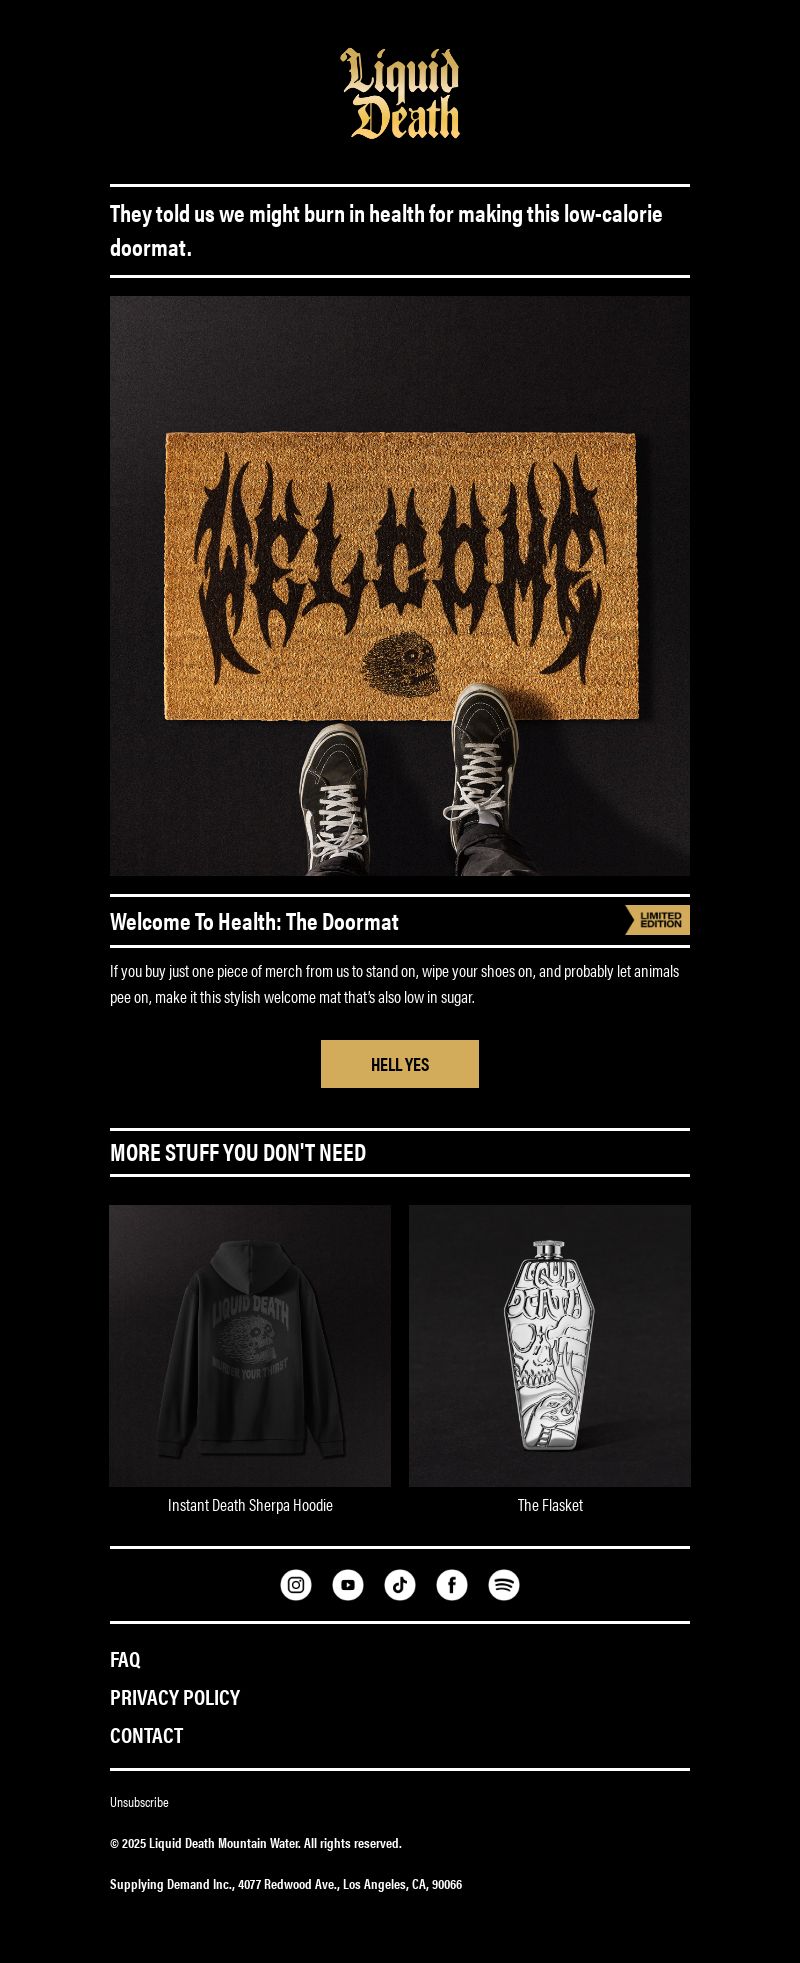The width and height of the screenshot is (800, 1963).
Task: Click the Limited Edition badge
Action: [x=657, y=920]
